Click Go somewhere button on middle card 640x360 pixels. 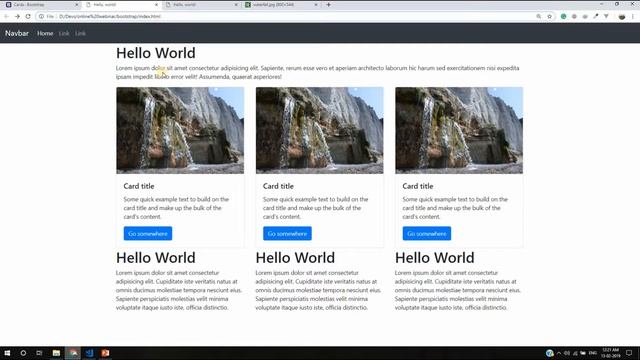coord(287,233)
